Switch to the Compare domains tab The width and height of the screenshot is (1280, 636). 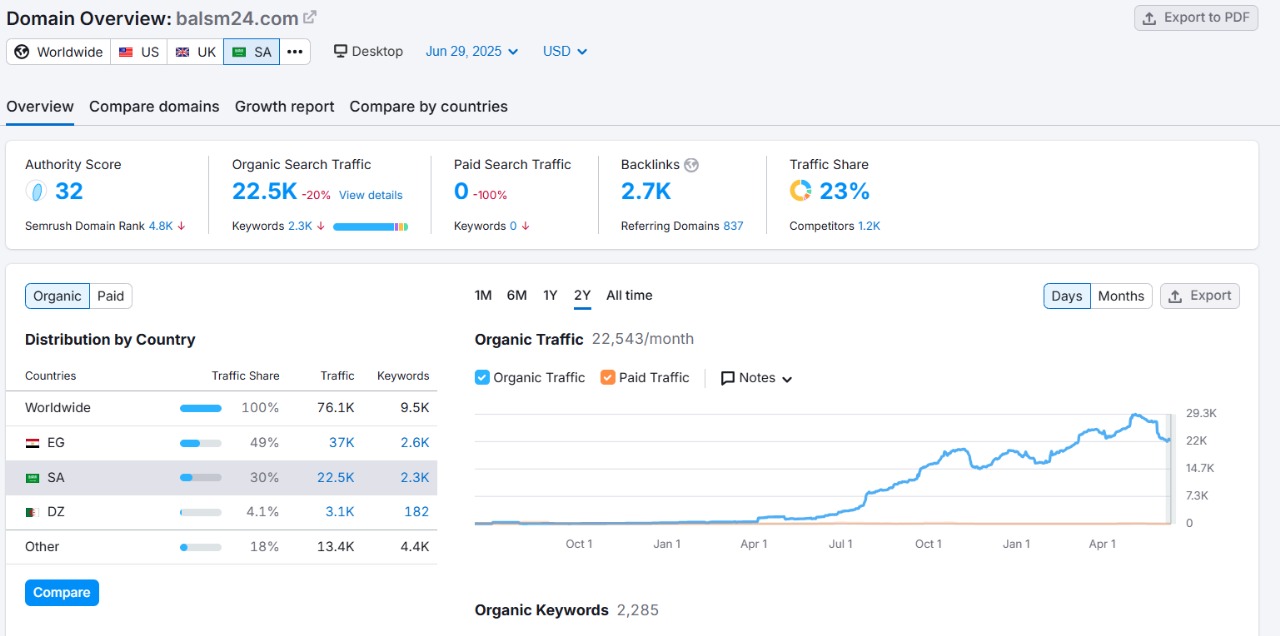click(153, 106)
